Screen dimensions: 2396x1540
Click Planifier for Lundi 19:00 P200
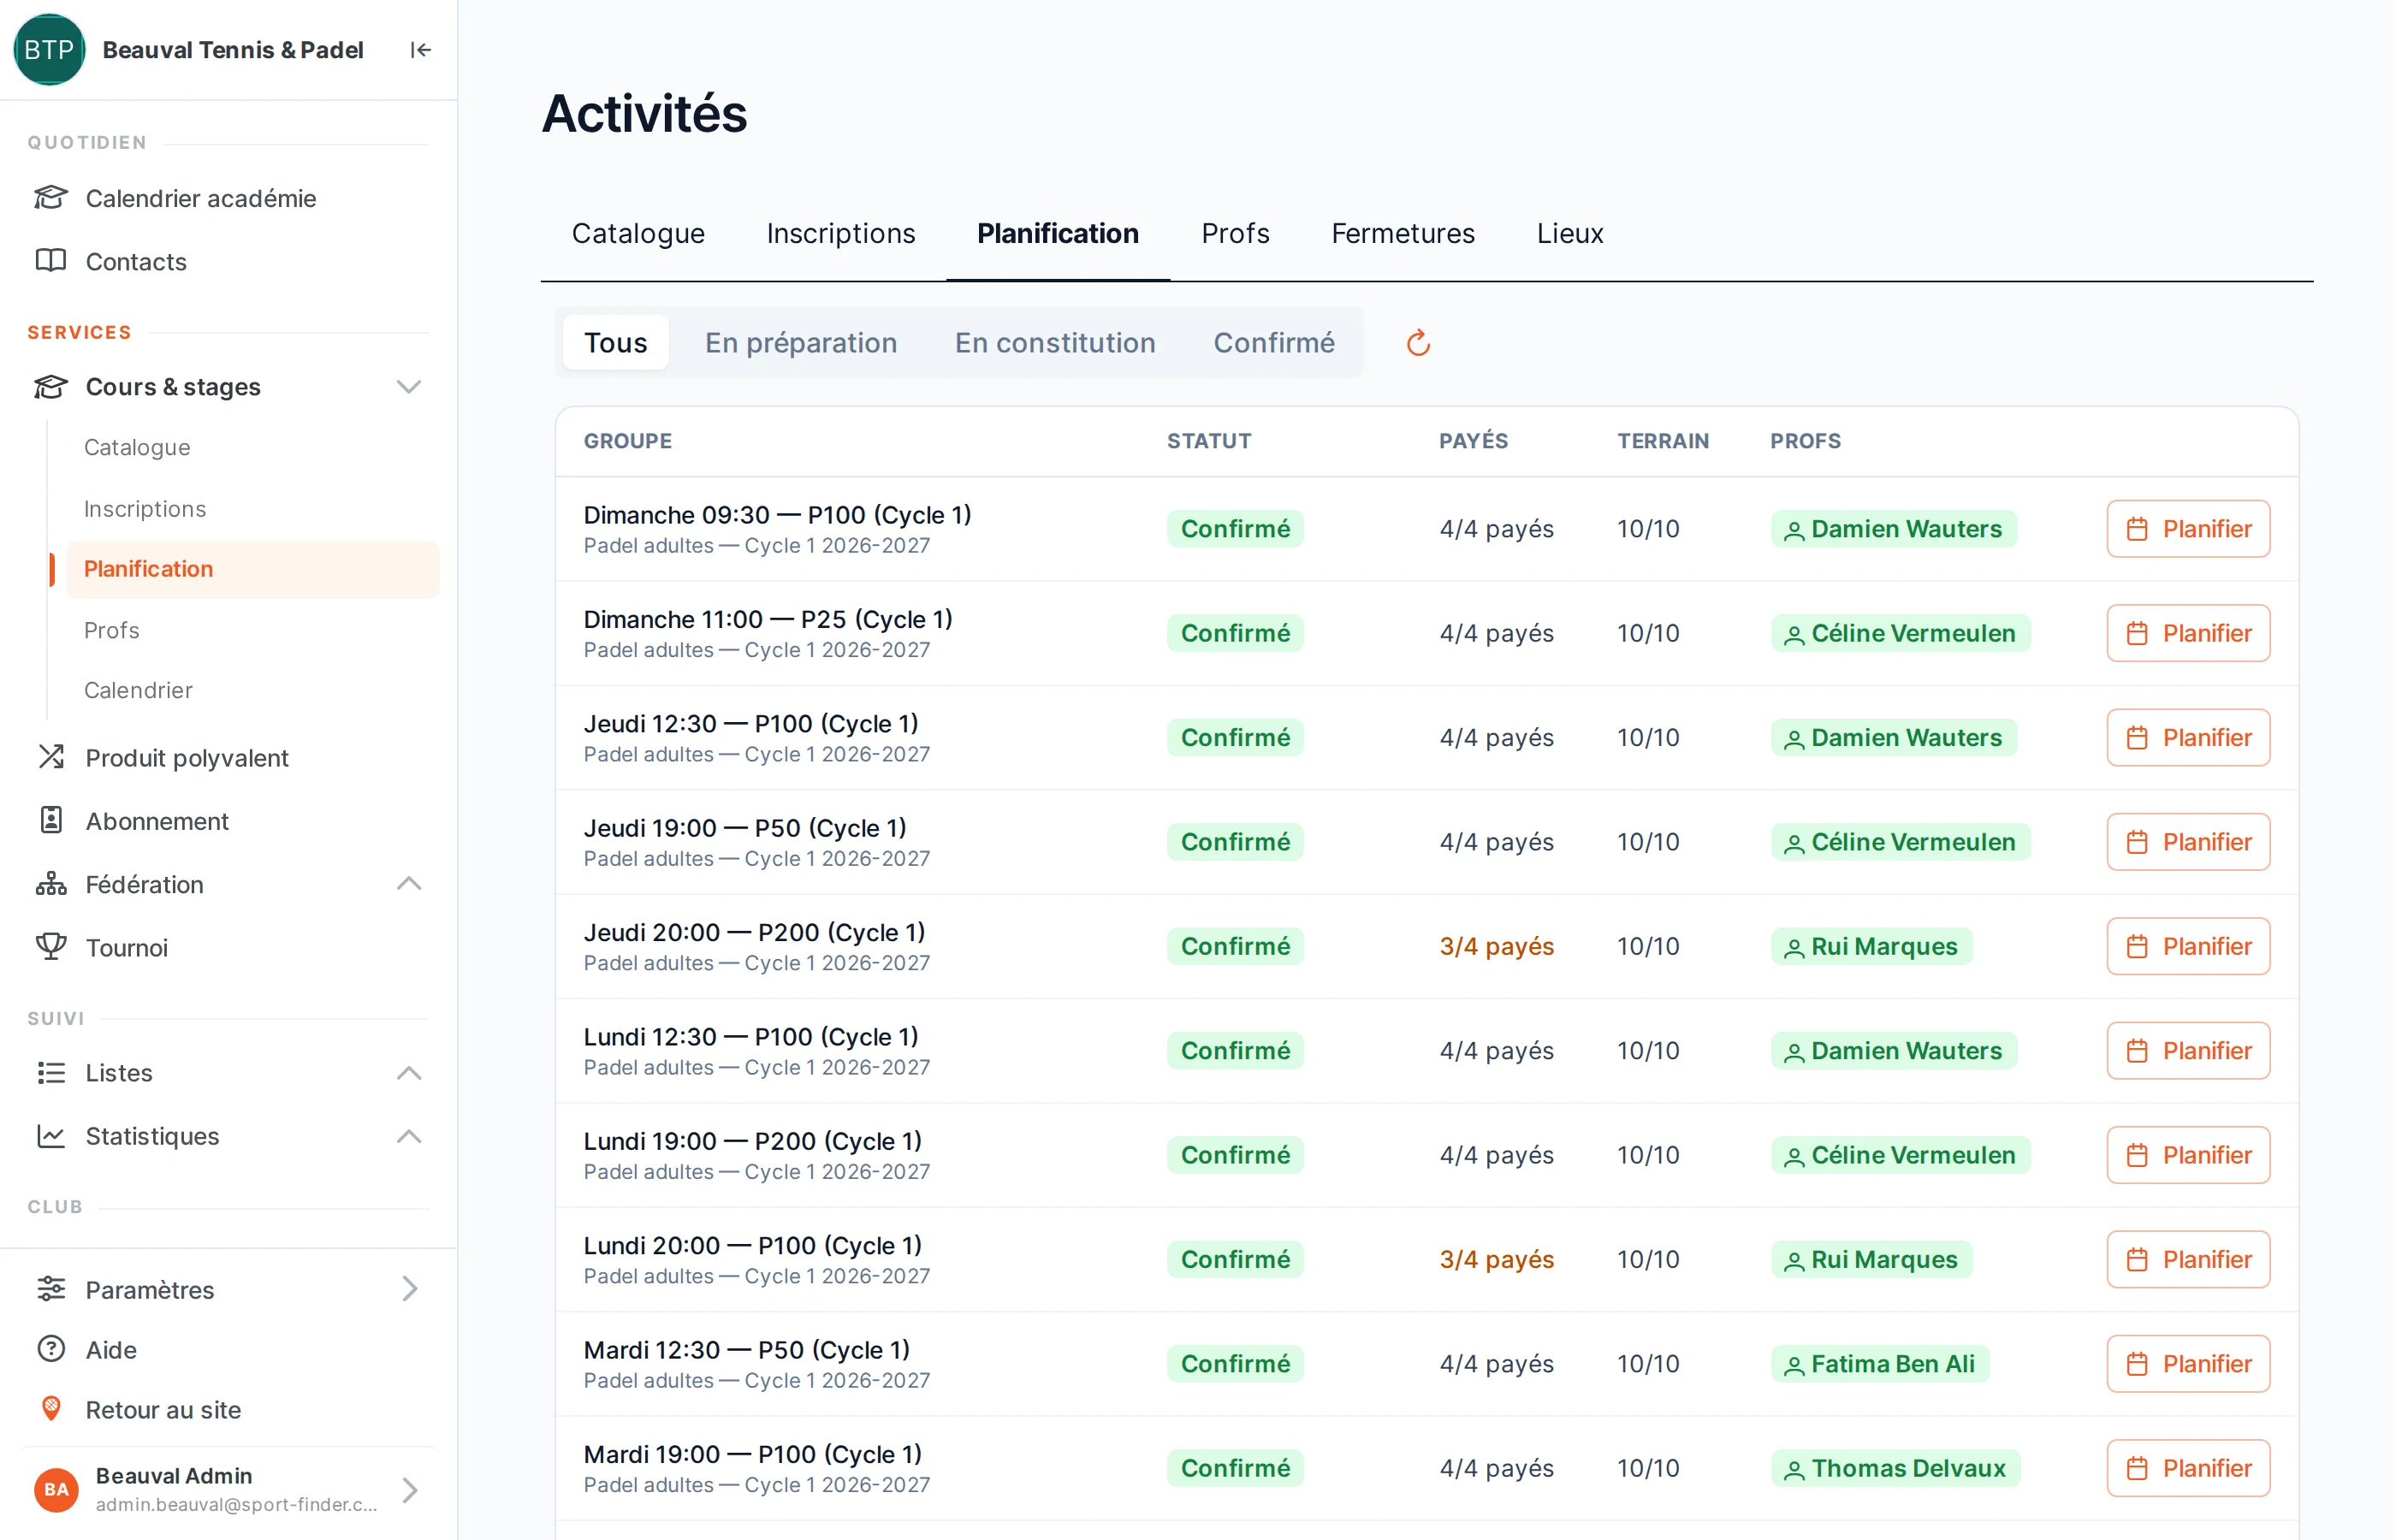point(2188,1155)
